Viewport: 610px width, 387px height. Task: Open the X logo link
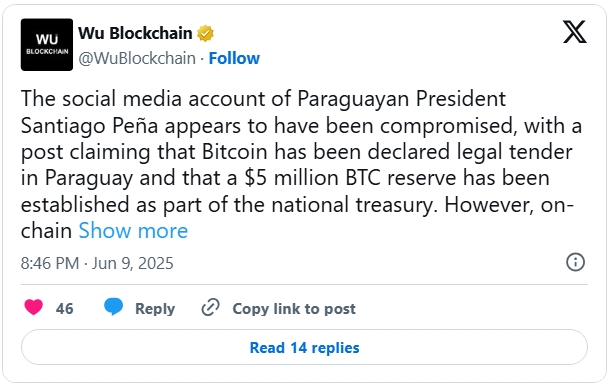point(575,32)
